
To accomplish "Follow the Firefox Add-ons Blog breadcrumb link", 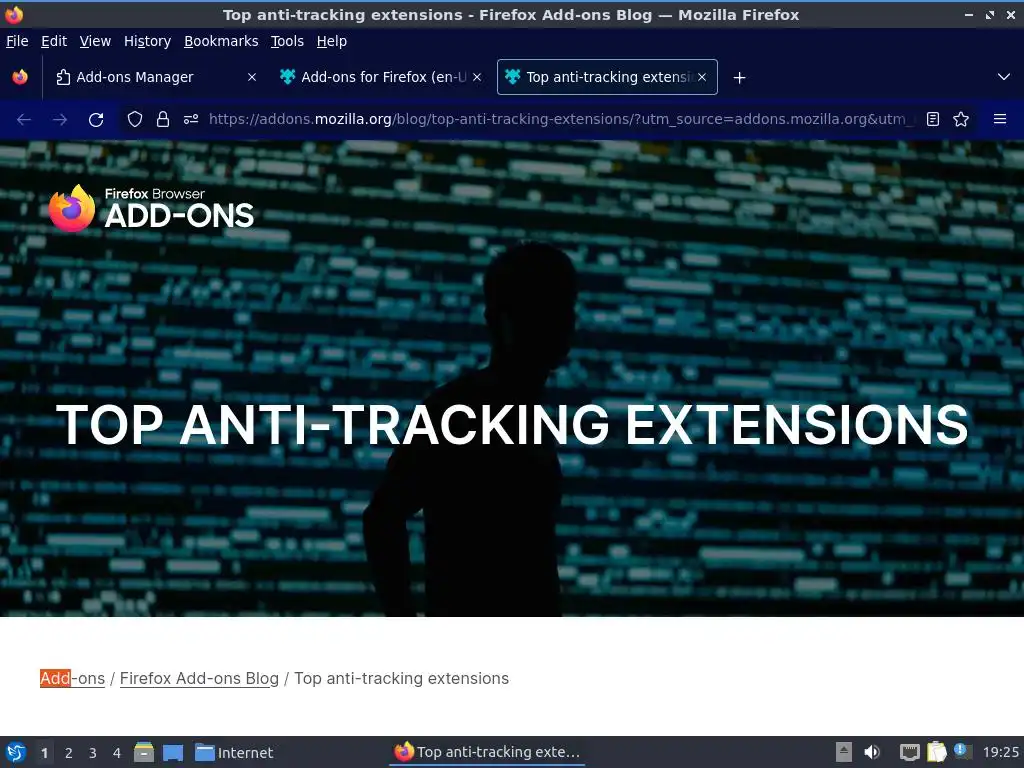I will click(x=199, y=679).
